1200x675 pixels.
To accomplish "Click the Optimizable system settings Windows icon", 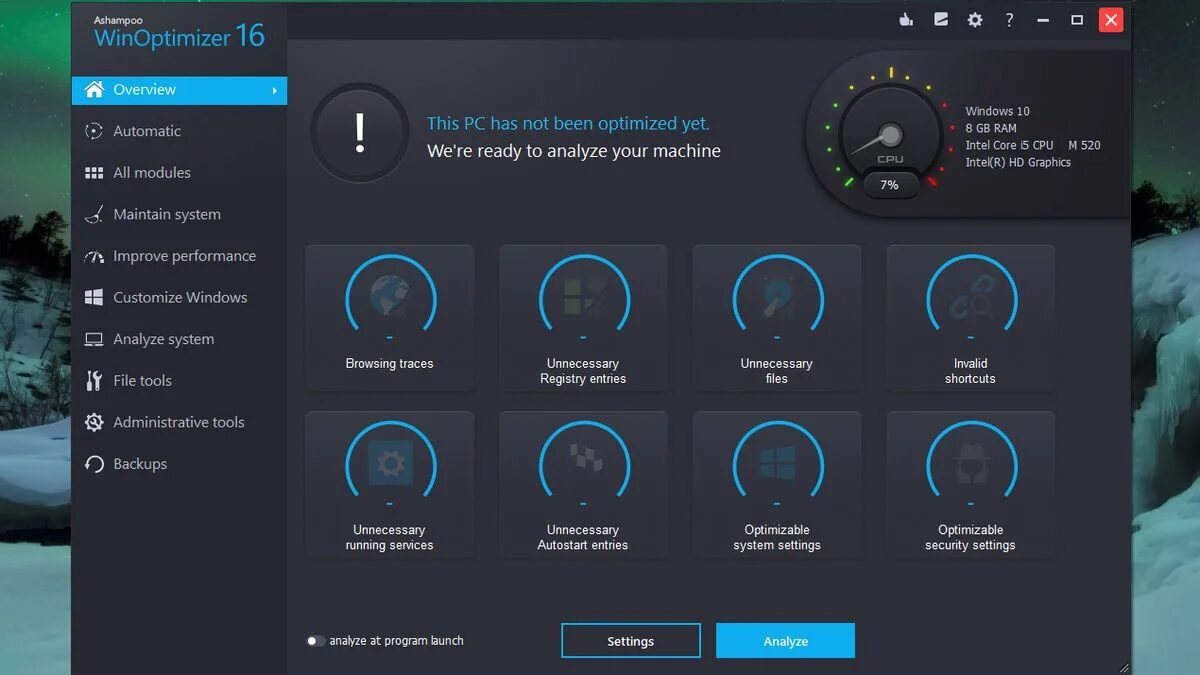I will [x=777, y=464].
